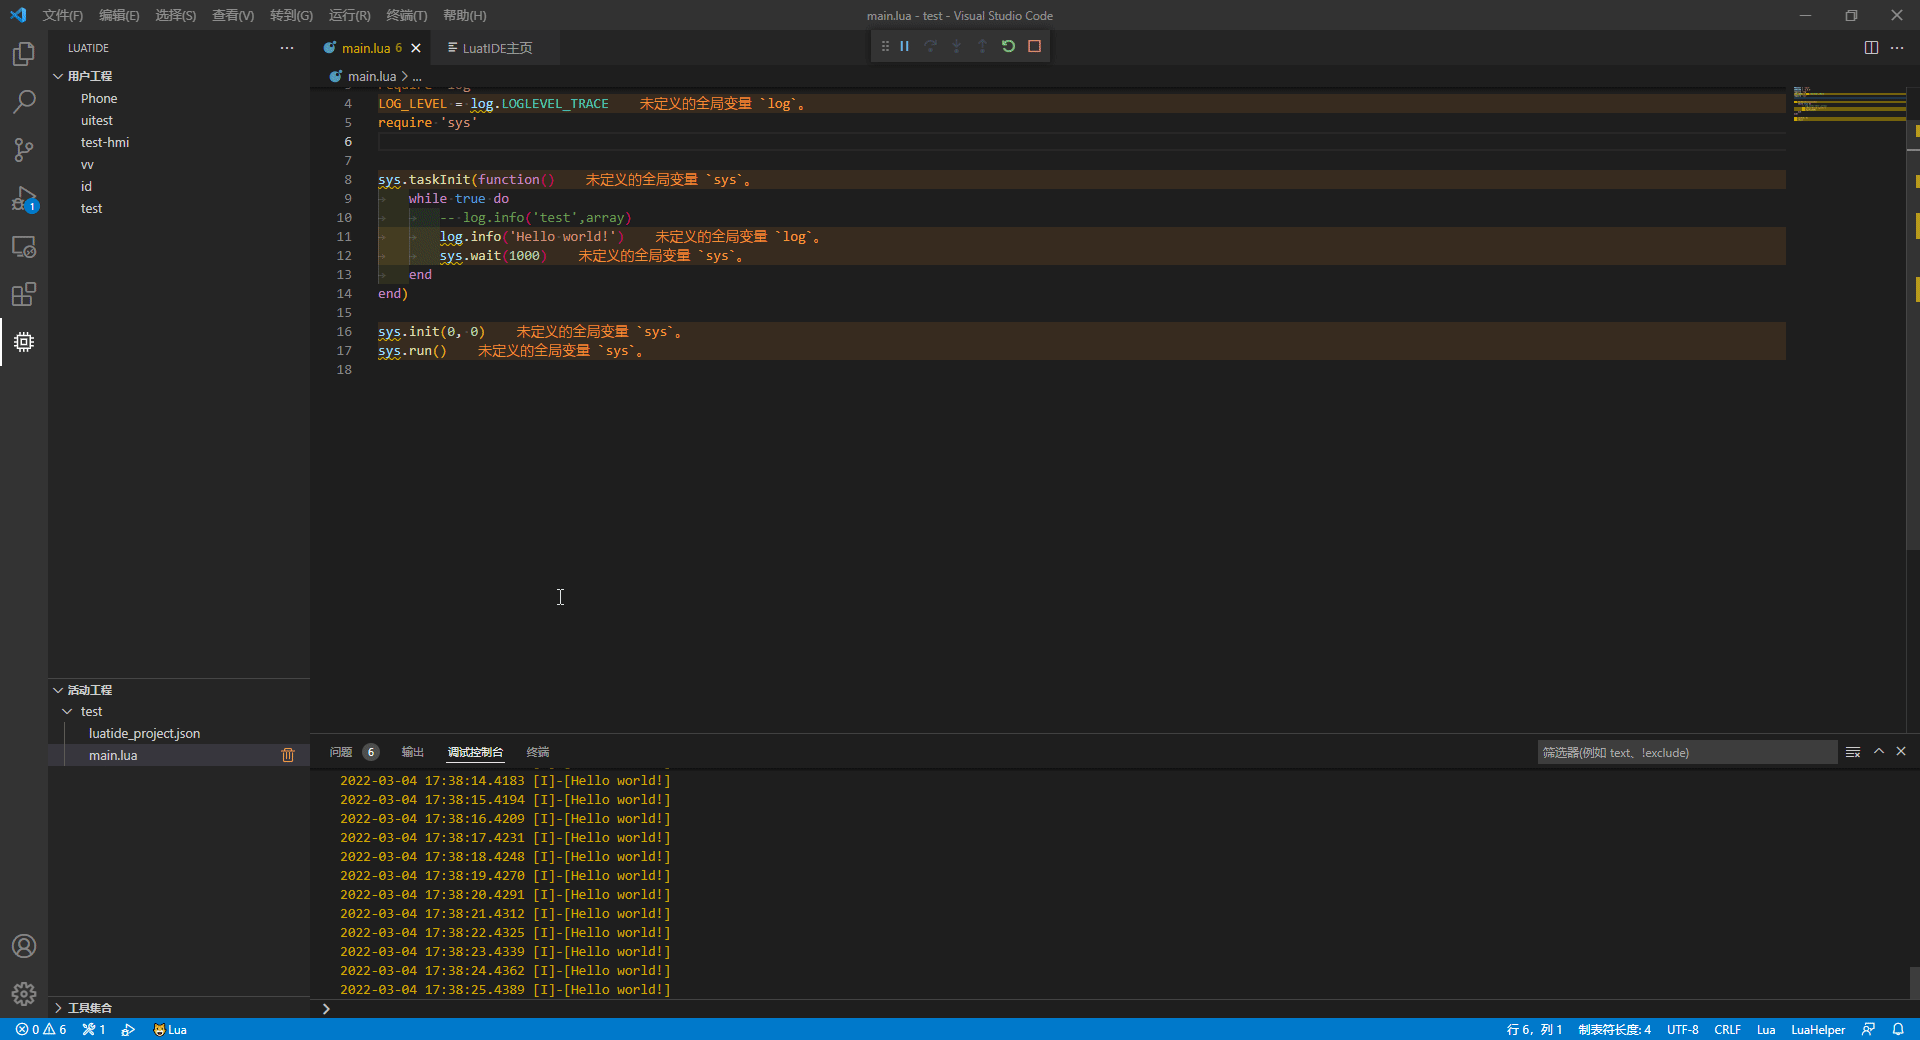Open the Explorer view in activity bar
The image size is (1920, 1040).
tap(24, 54)
